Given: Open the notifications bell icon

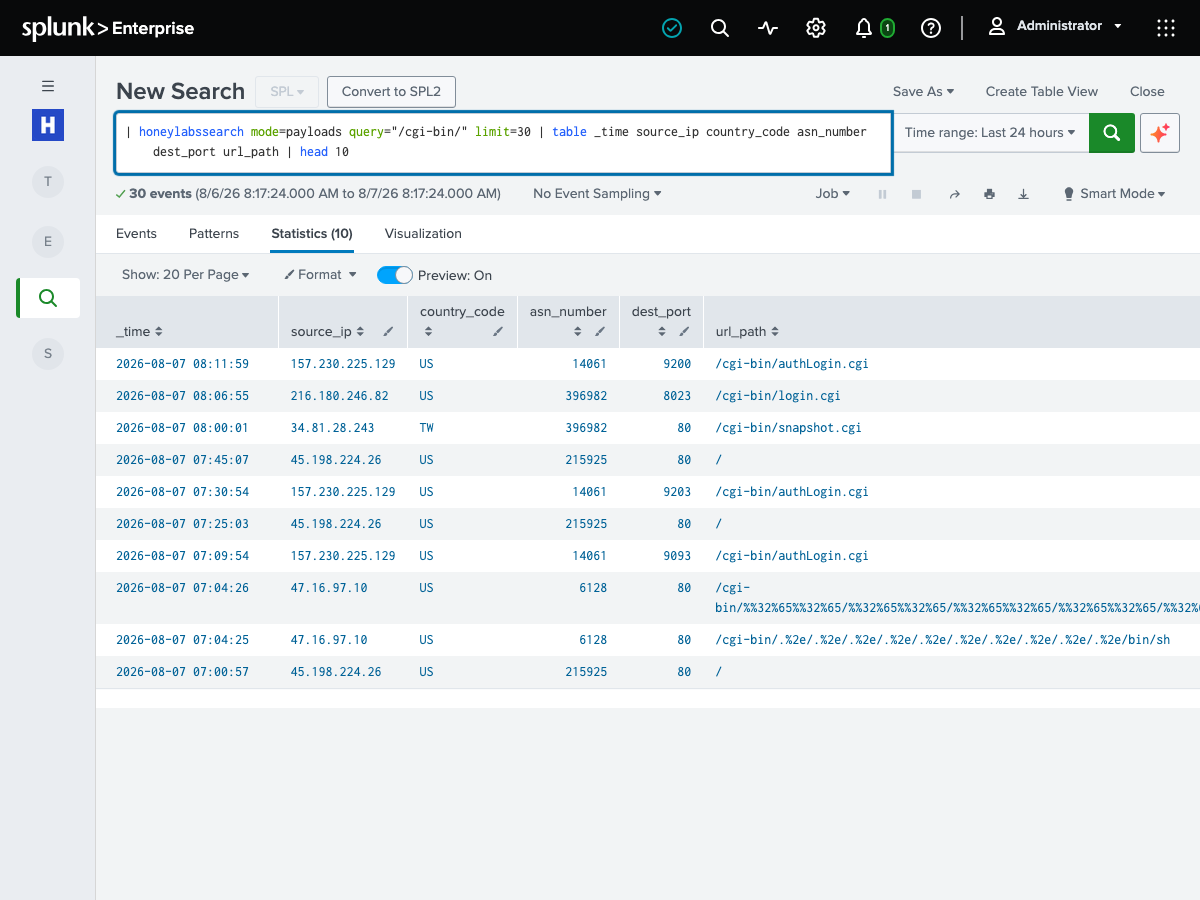Looking at the screenshot, I should point(864,28).
